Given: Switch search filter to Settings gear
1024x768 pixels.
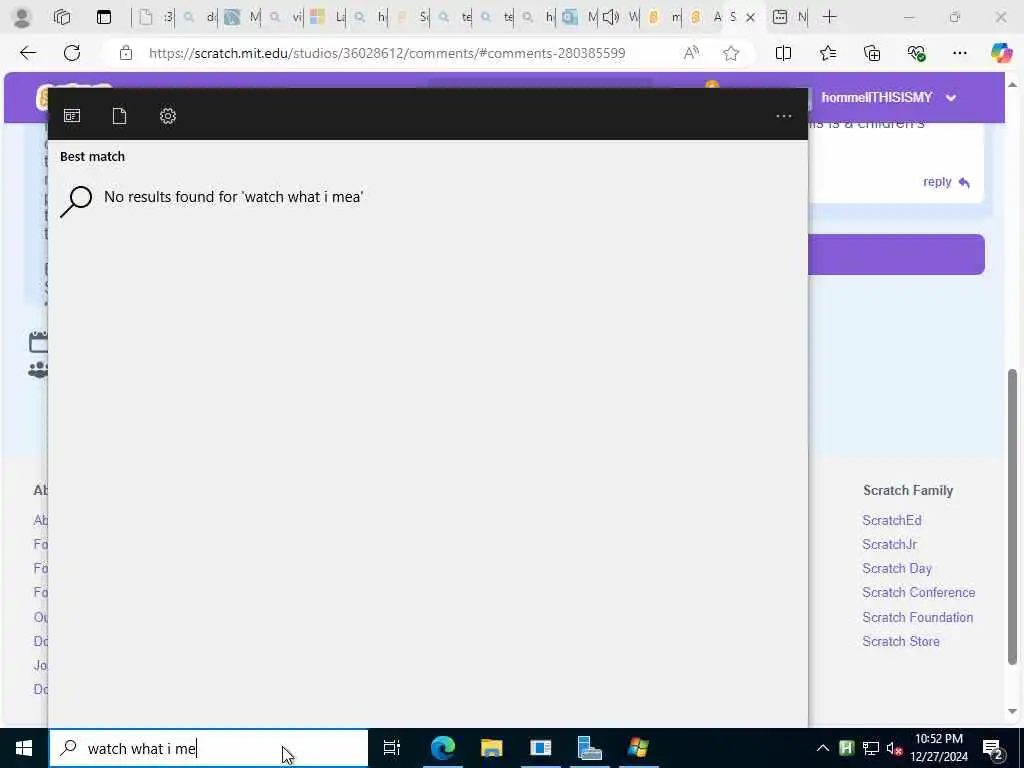Looking at the screenshot, I should pyautogui.click(x=168, y=116).
